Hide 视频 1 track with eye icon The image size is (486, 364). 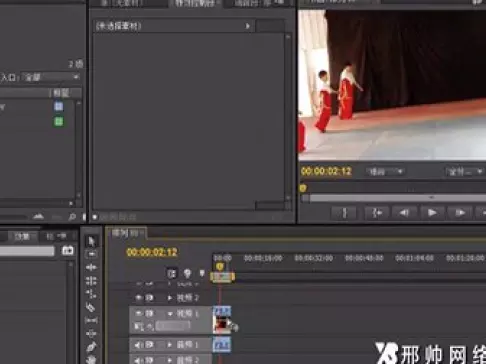[x=139, y=313]
